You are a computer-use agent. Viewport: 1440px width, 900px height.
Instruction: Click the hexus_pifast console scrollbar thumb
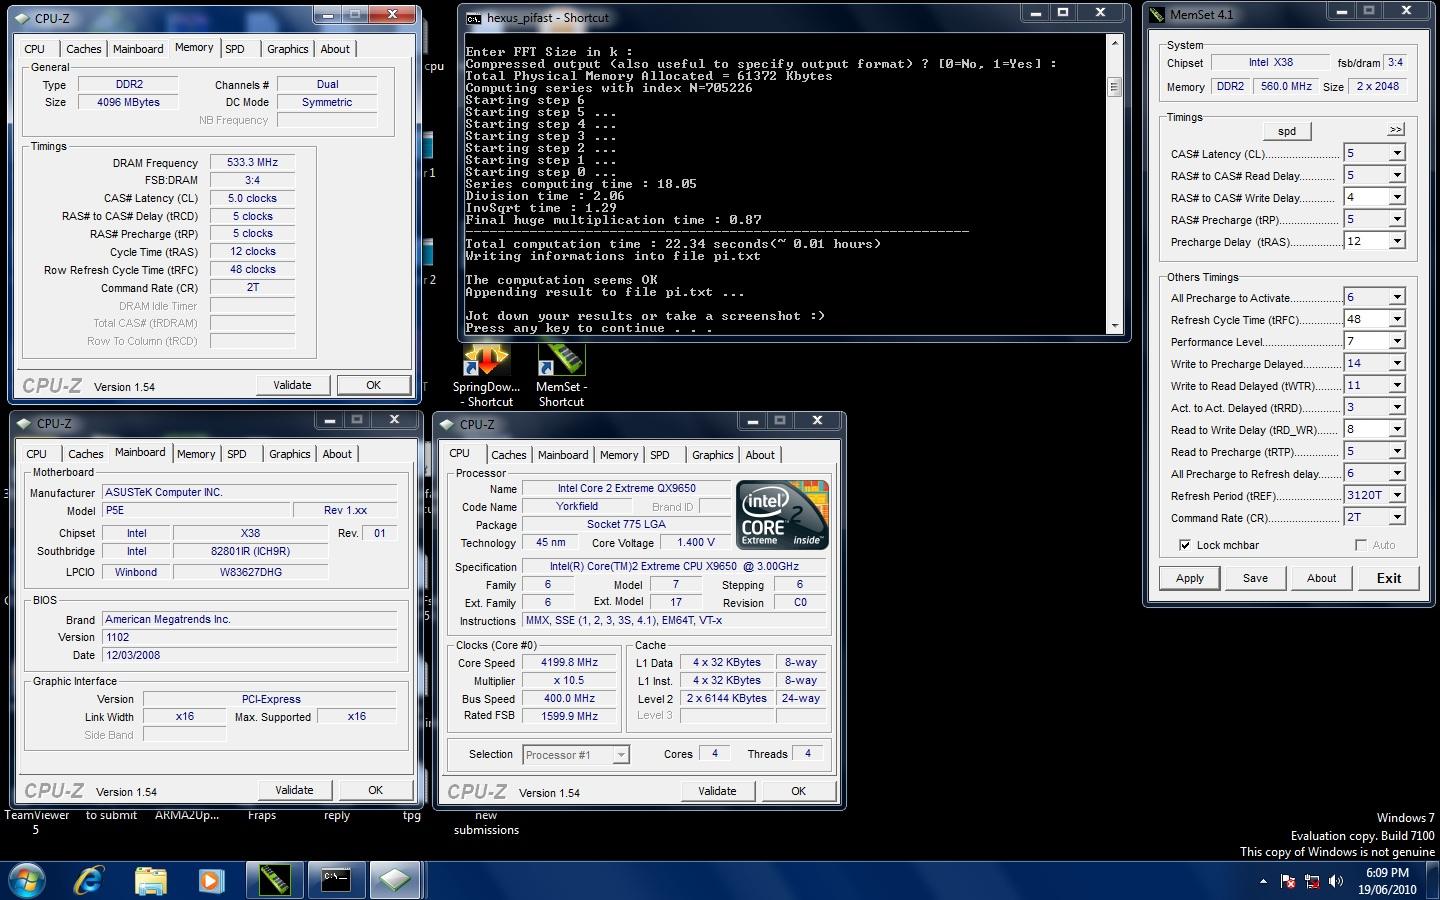[1115, 87]
